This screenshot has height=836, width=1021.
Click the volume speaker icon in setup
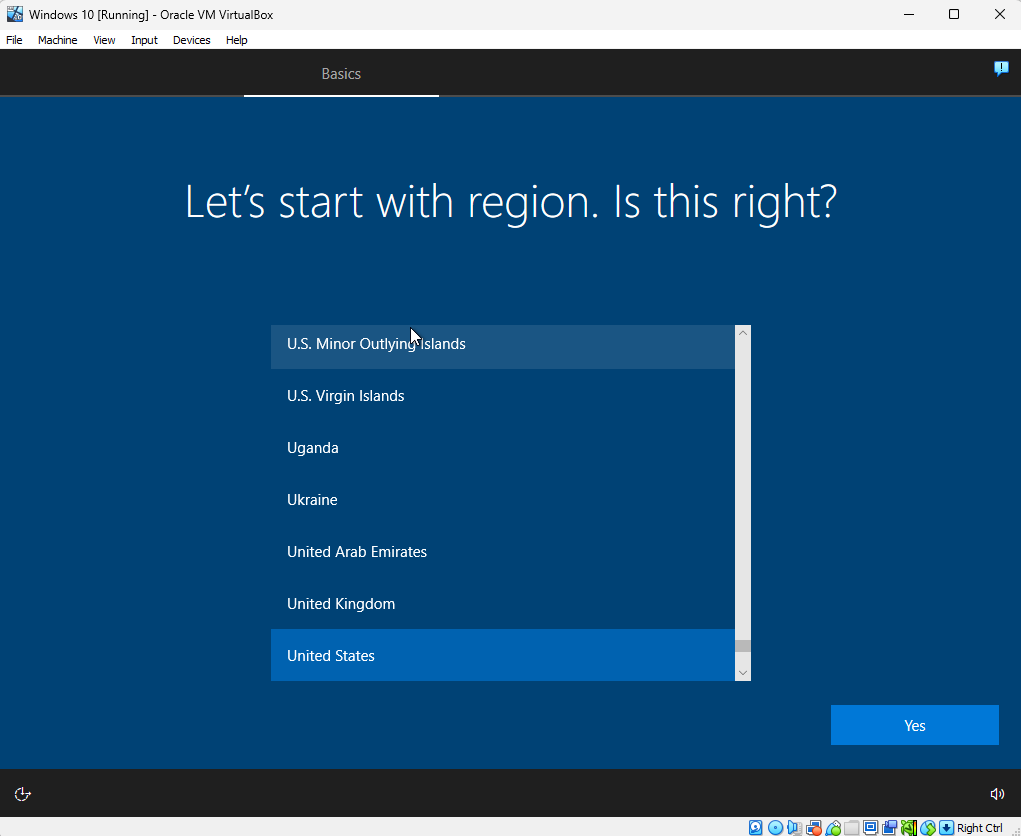click(x=997, y=794)
